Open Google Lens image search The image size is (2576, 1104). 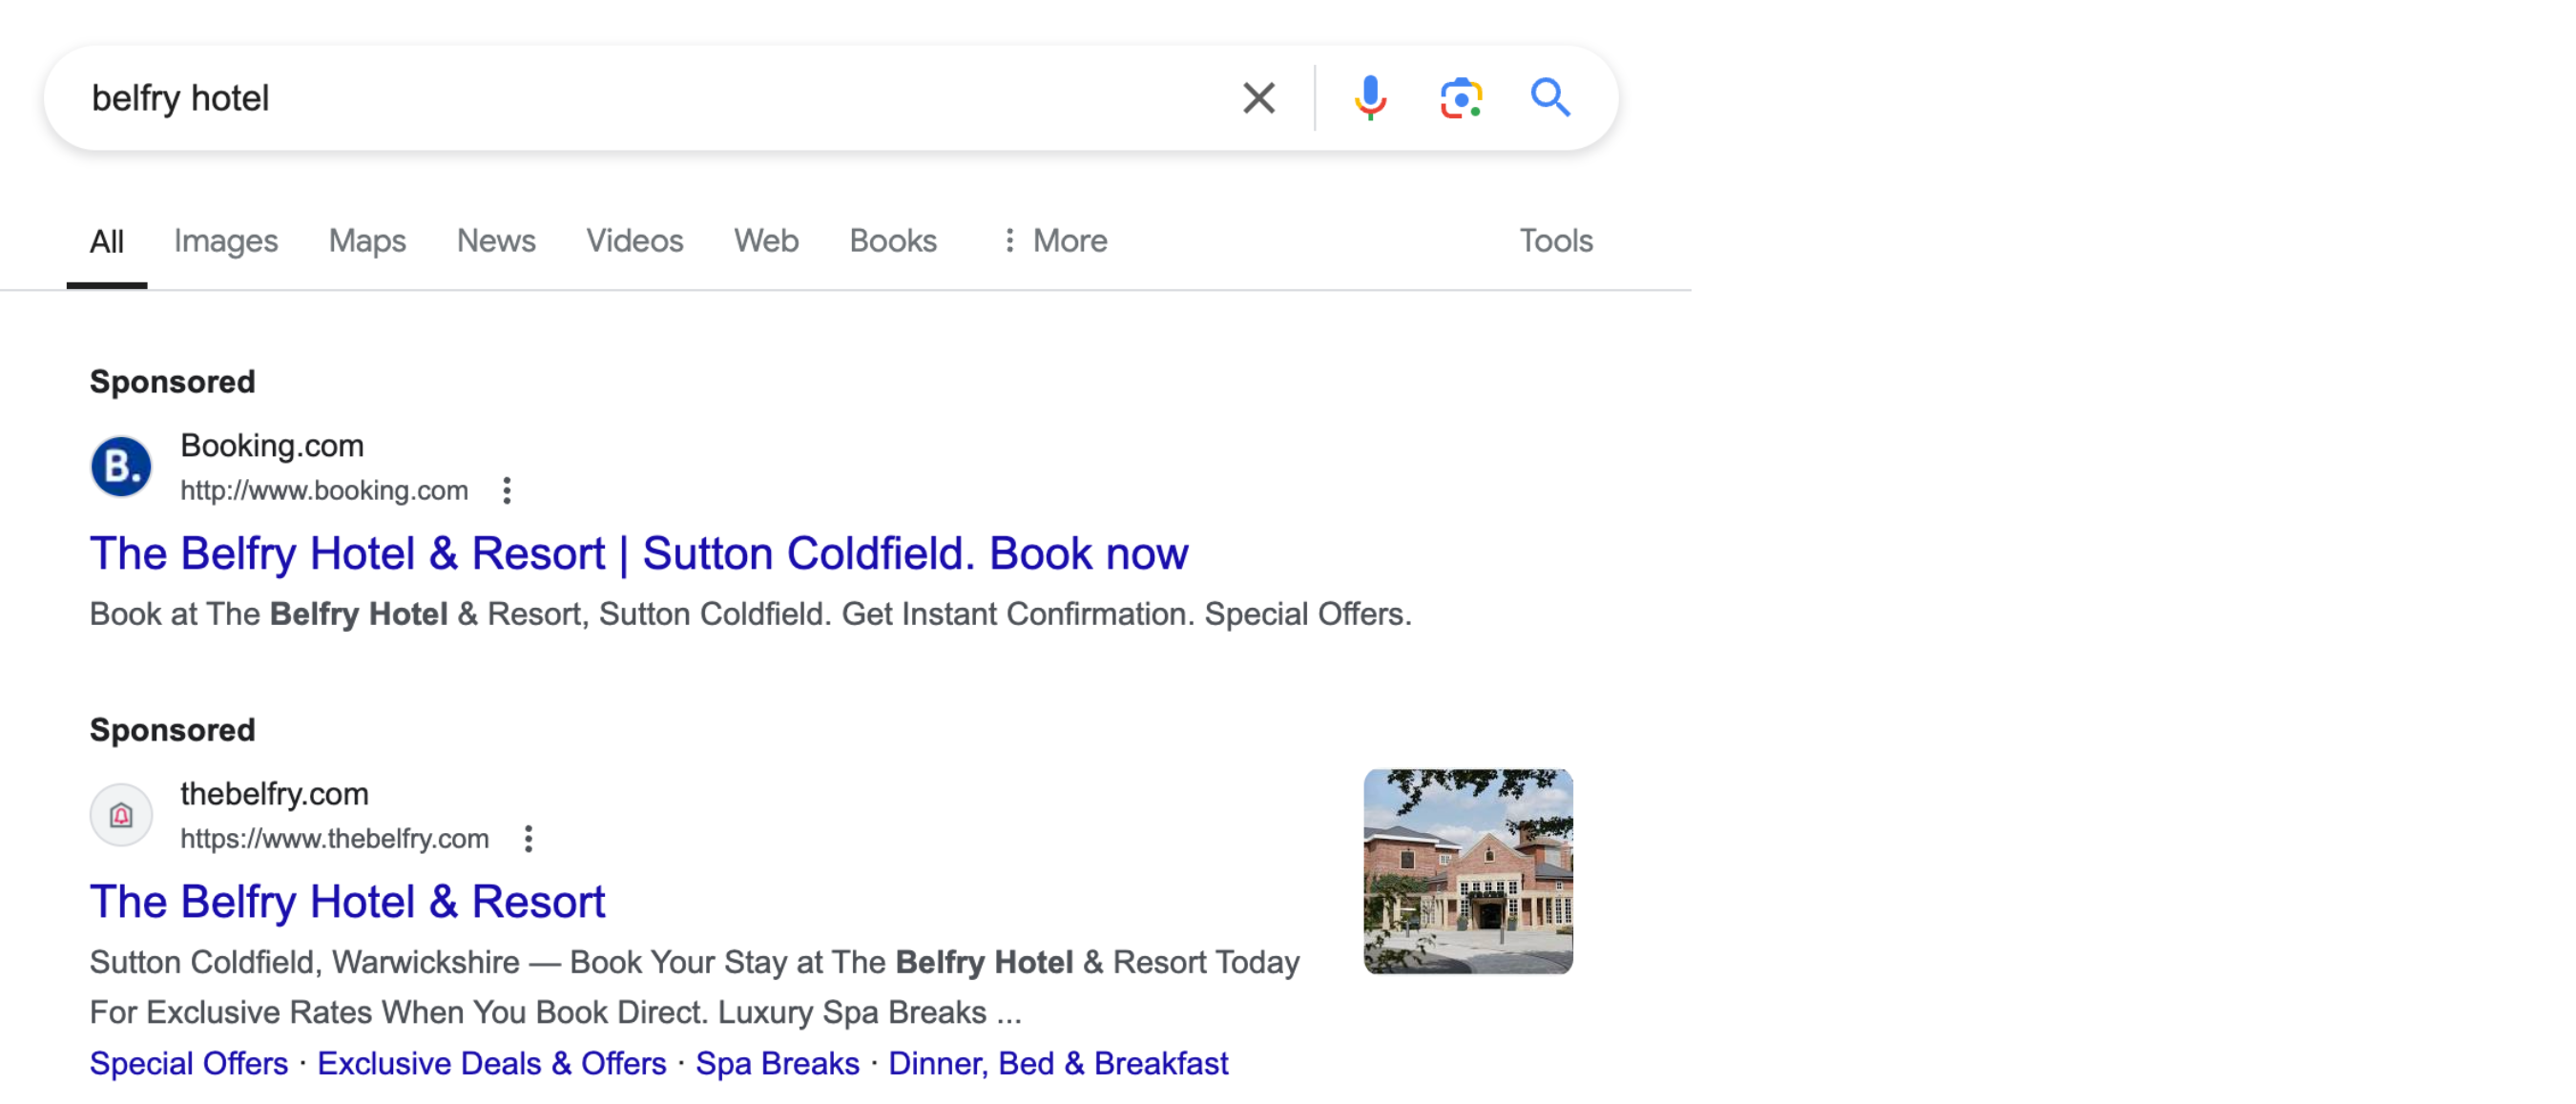[x=1460, y=98]
